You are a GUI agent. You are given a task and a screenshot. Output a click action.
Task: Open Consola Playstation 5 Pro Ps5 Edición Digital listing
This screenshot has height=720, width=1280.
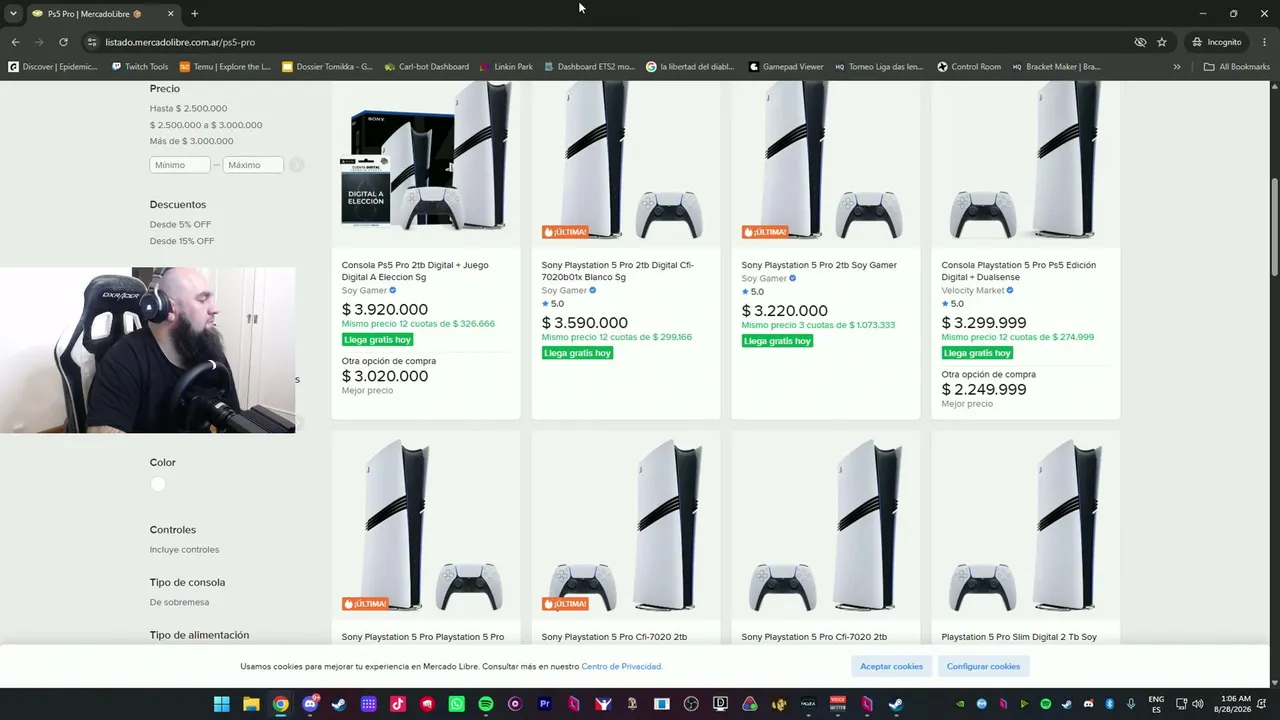1019,271
